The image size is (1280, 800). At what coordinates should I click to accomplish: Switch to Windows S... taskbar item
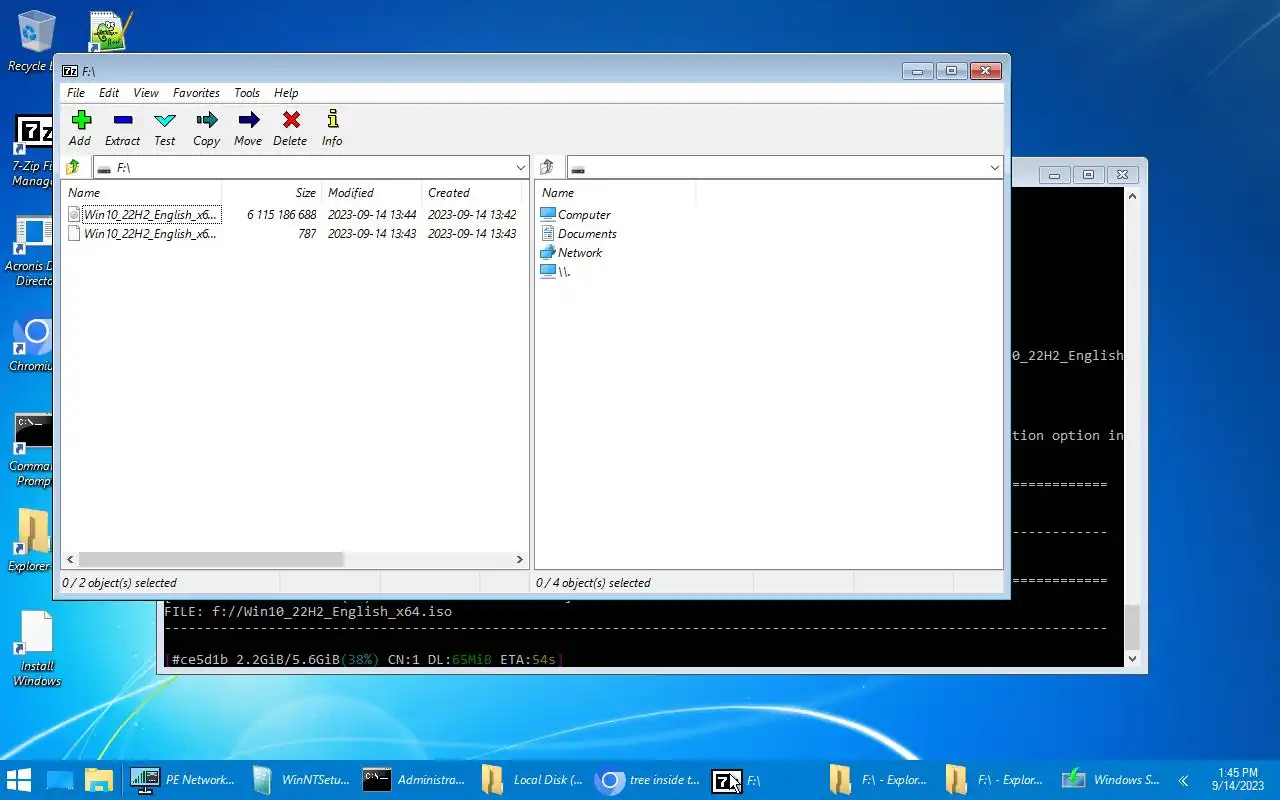pos(1111,780)
